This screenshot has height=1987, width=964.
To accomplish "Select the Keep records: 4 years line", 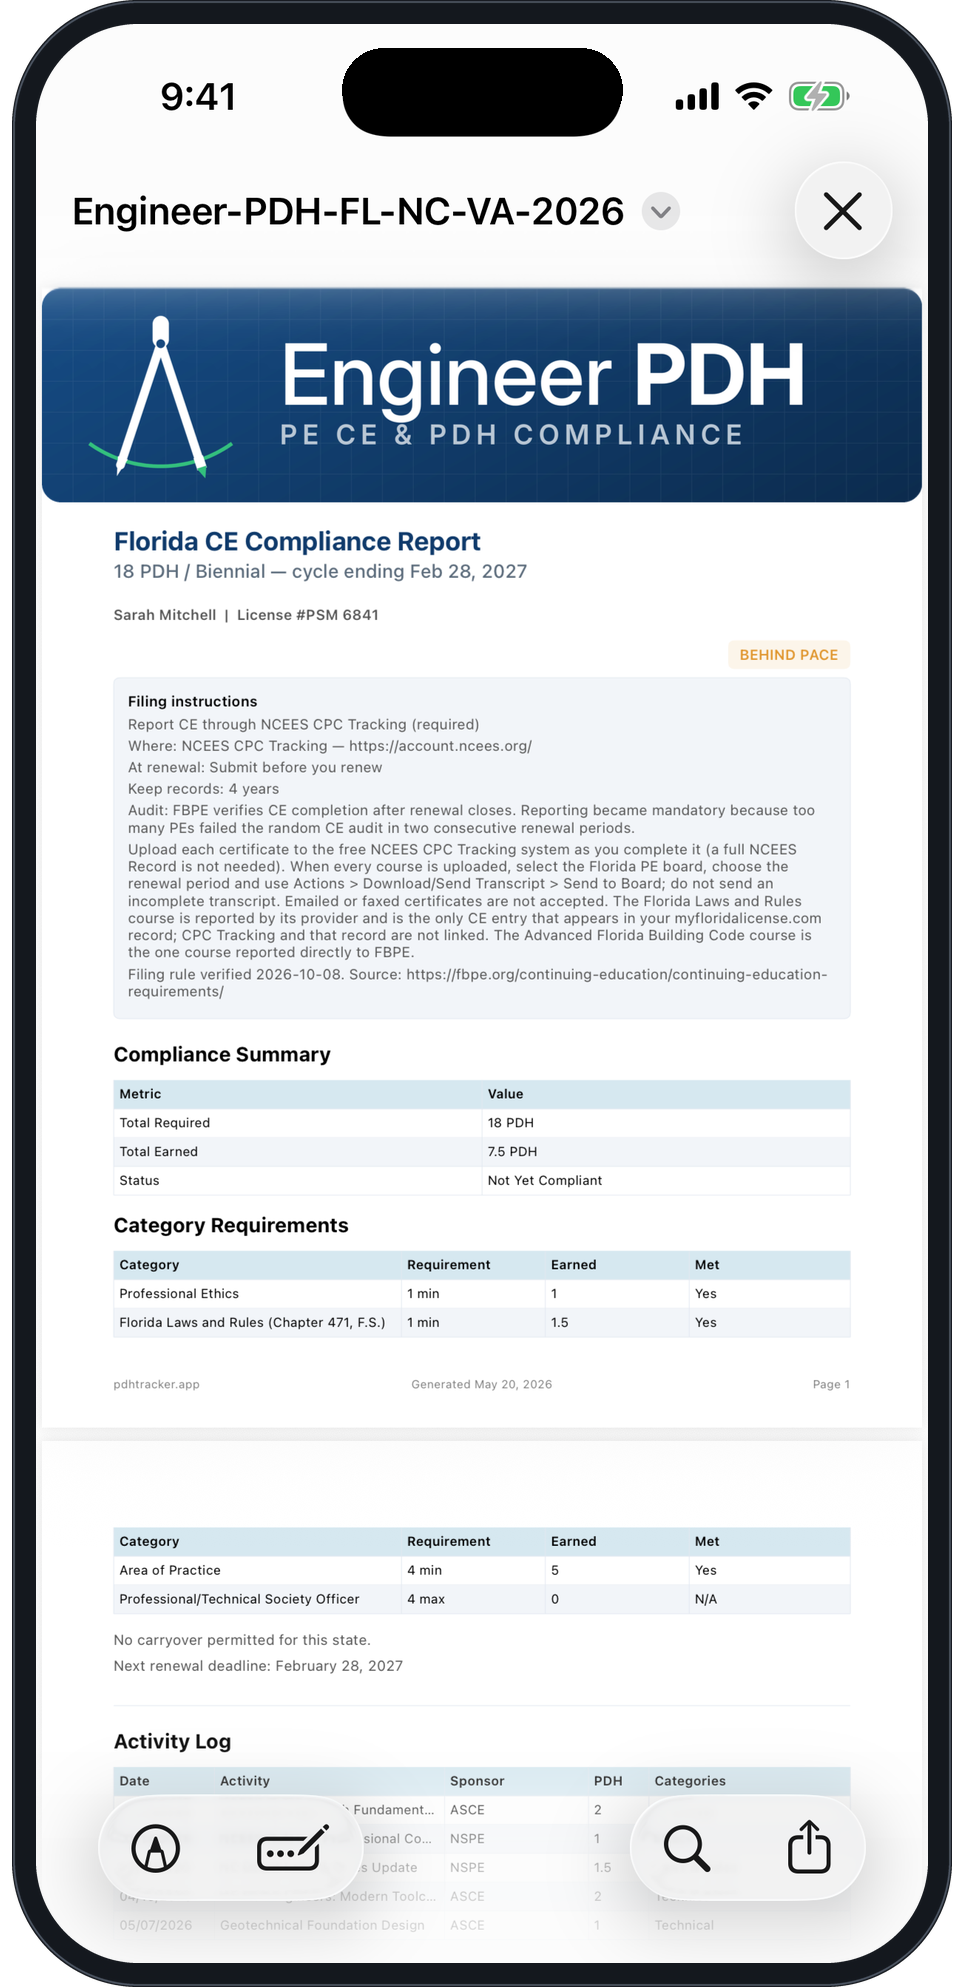I will click(x=203, y=789).
